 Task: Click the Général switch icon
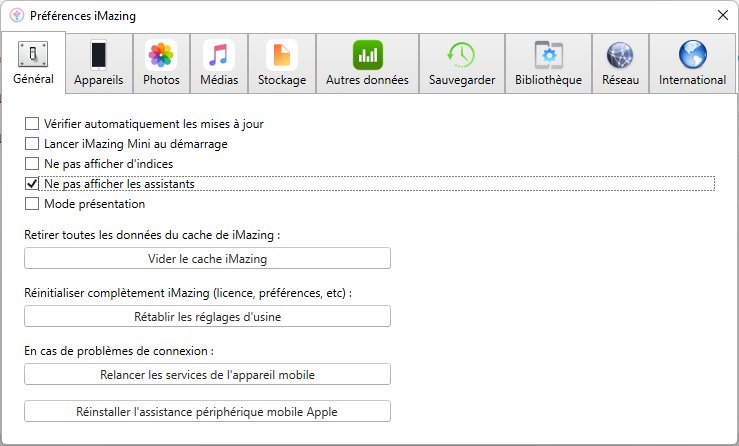[x=33, y=54]
